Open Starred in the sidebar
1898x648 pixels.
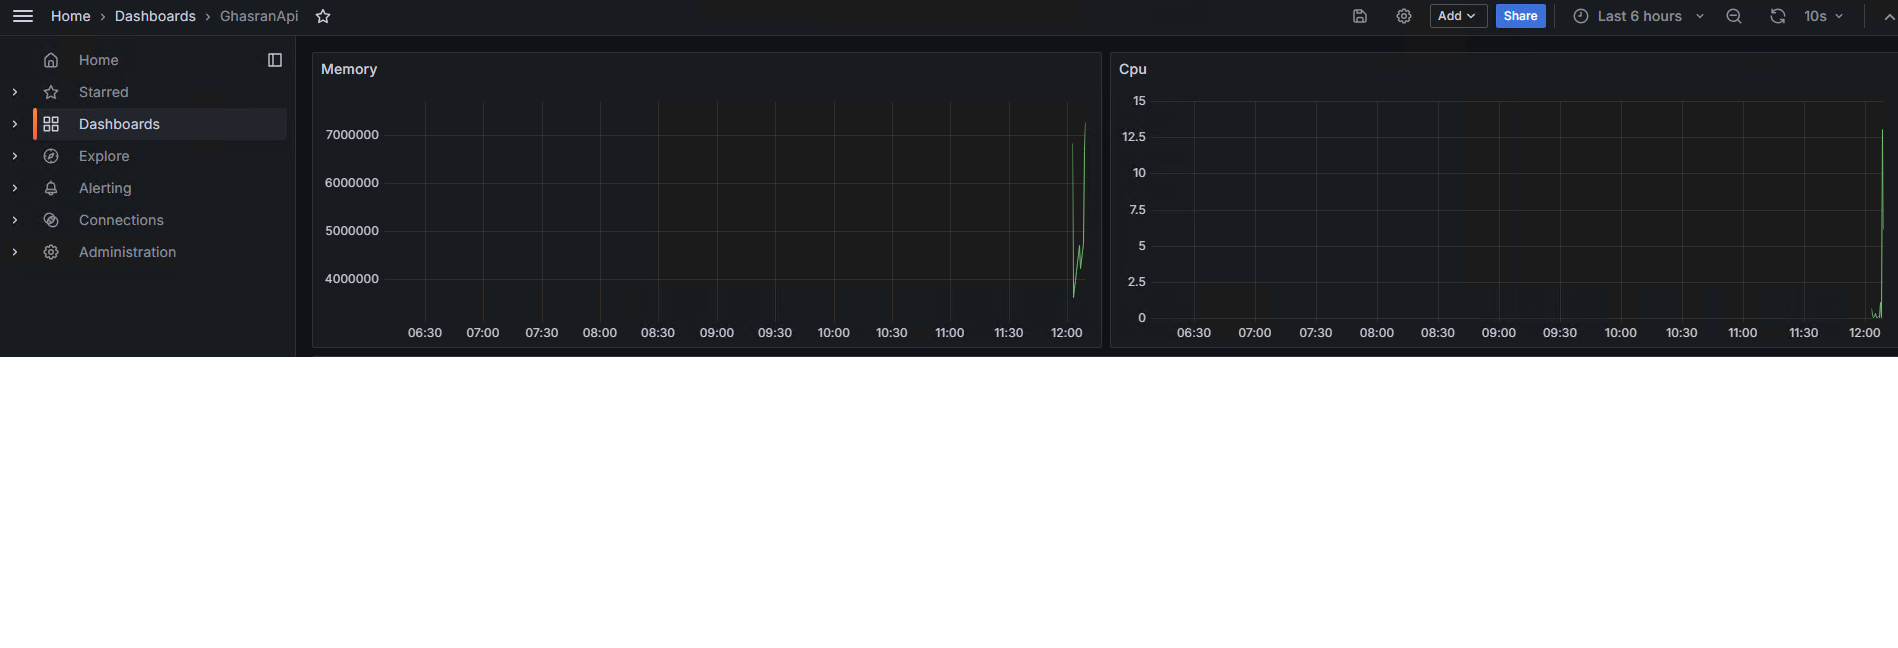[x=103, y=92]
